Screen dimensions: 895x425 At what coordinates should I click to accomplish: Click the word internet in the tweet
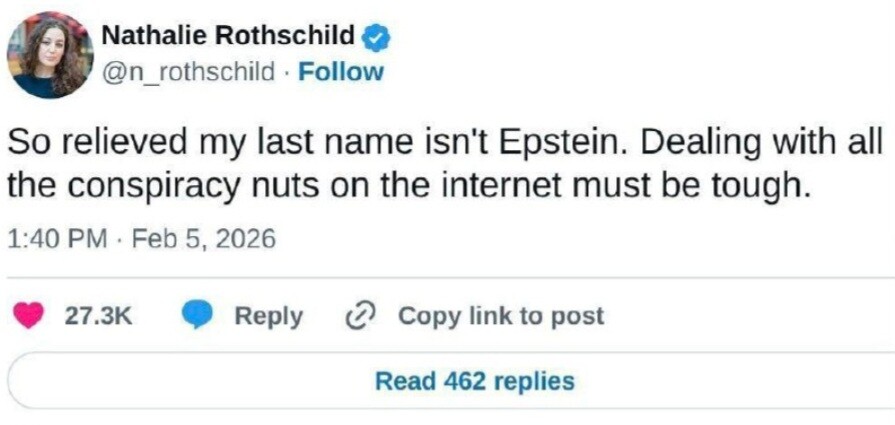tap(510, 185)
